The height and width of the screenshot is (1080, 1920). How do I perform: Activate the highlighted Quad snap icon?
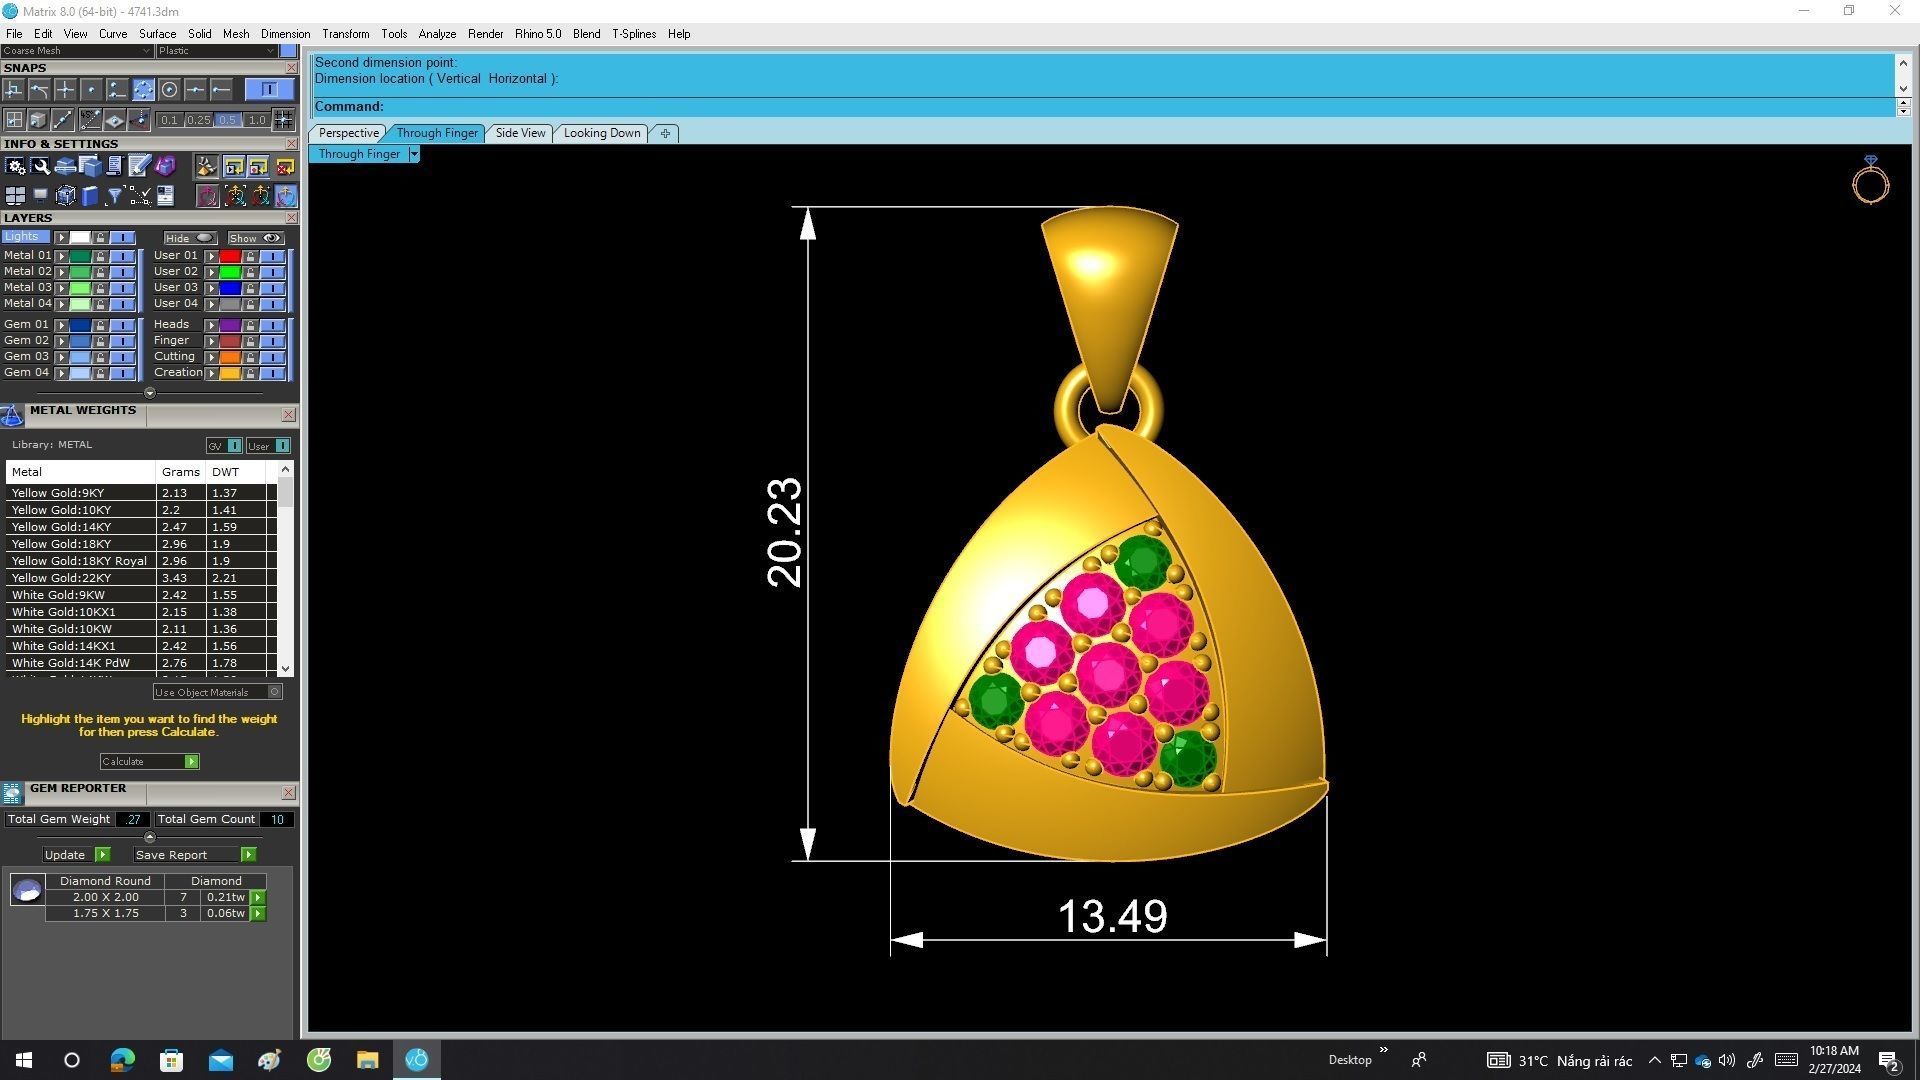[143, 90]
